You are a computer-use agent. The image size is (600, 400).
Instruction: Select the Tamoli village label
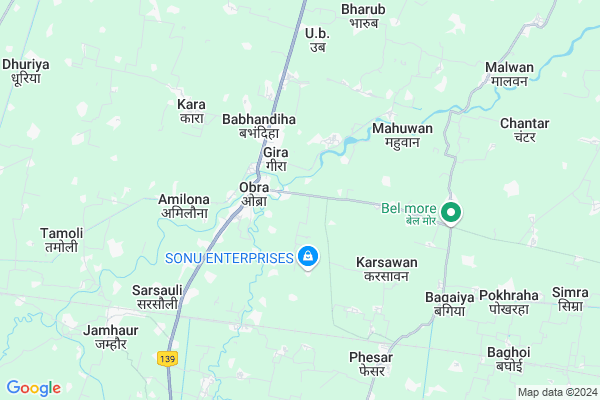(62, 240)
